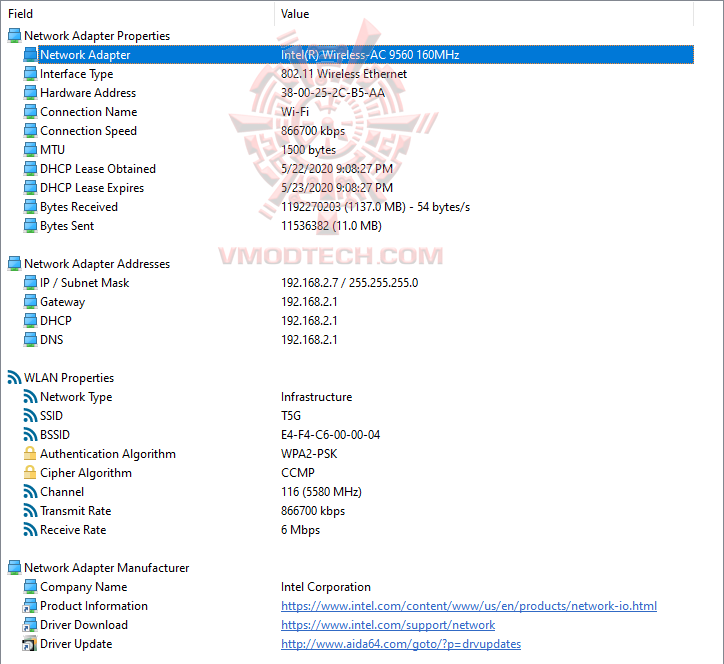Select the Transmit Rate field label

76,511
